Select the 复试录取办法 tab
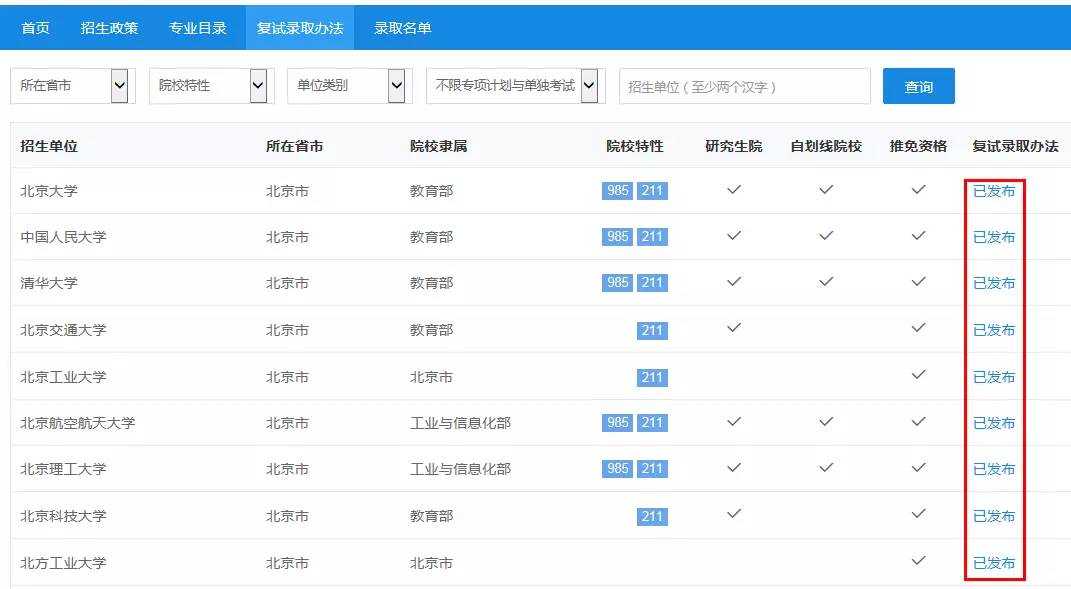1071x589 pixels. click(x=300, y=28)
